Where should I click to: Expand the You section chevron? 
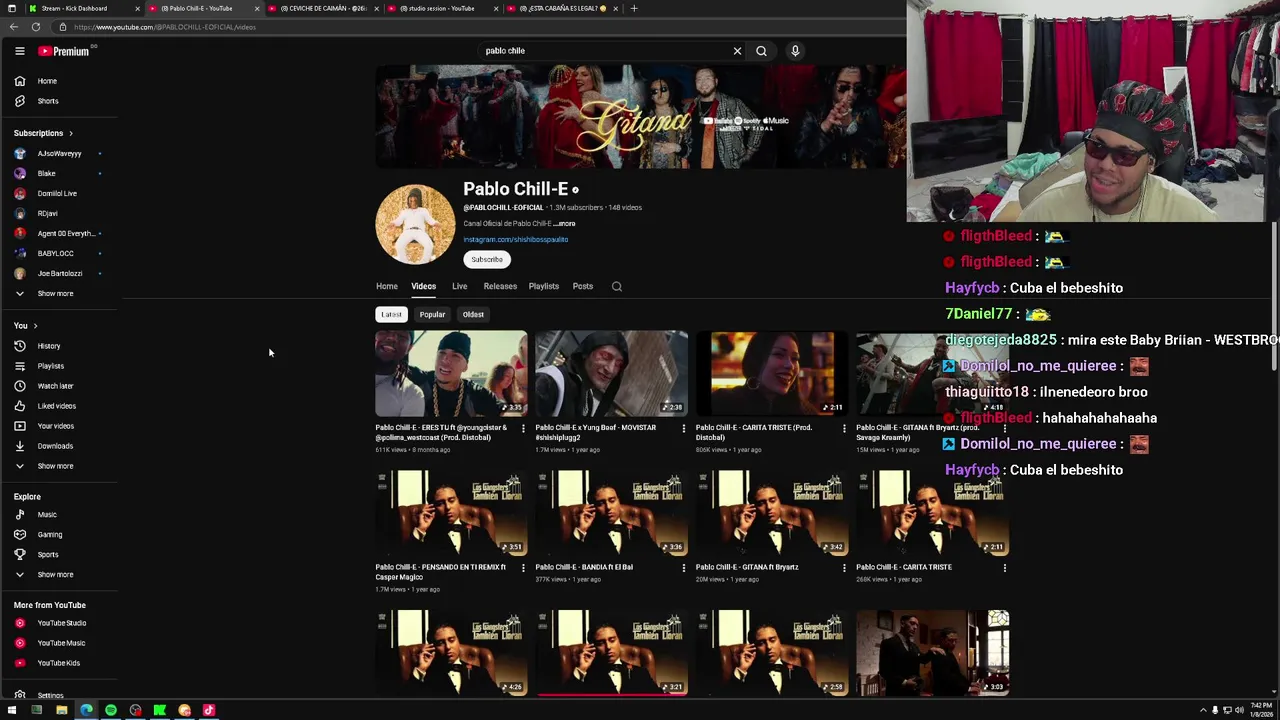(x=35, y=326)
